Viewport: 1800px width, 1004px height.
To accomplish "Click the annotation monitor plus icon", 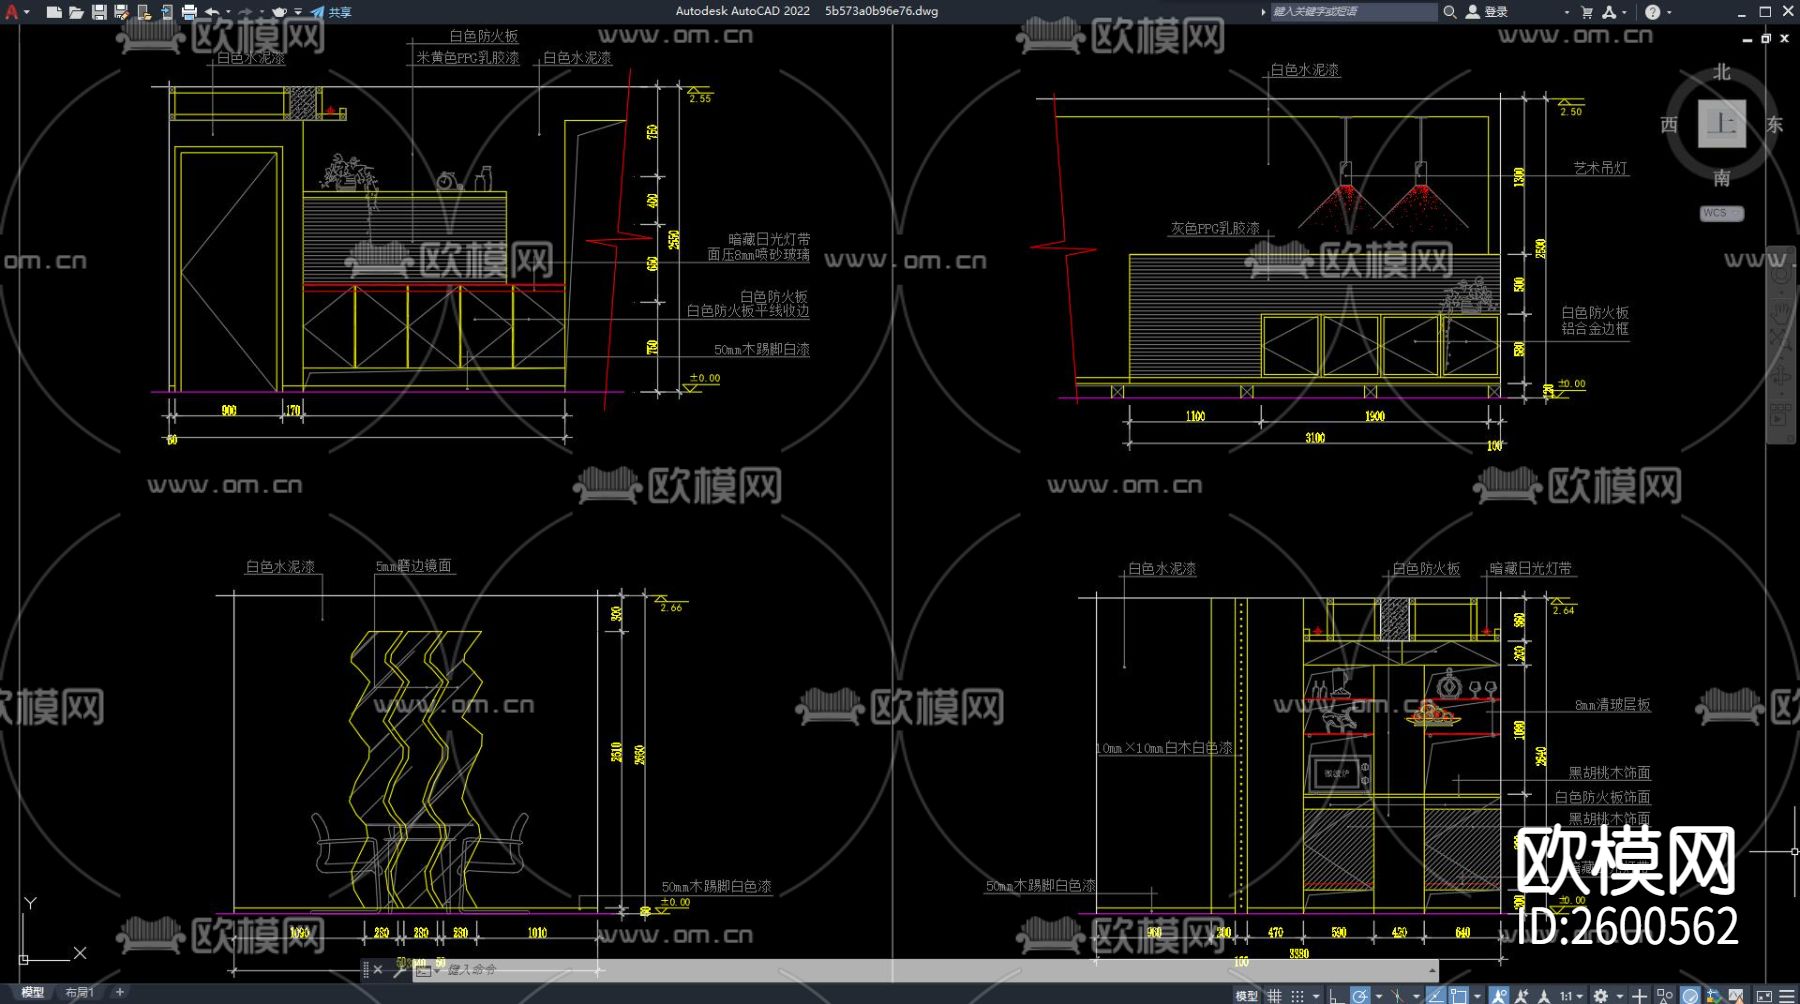I will click(1641, 996).
